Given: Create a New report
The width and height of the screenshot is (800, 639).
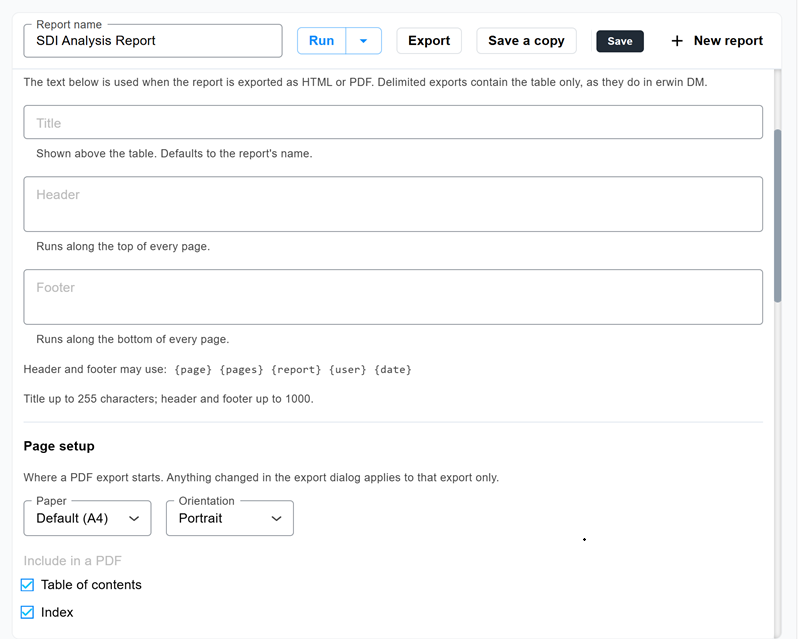Looking at the screenshot, I should point(717,41).
